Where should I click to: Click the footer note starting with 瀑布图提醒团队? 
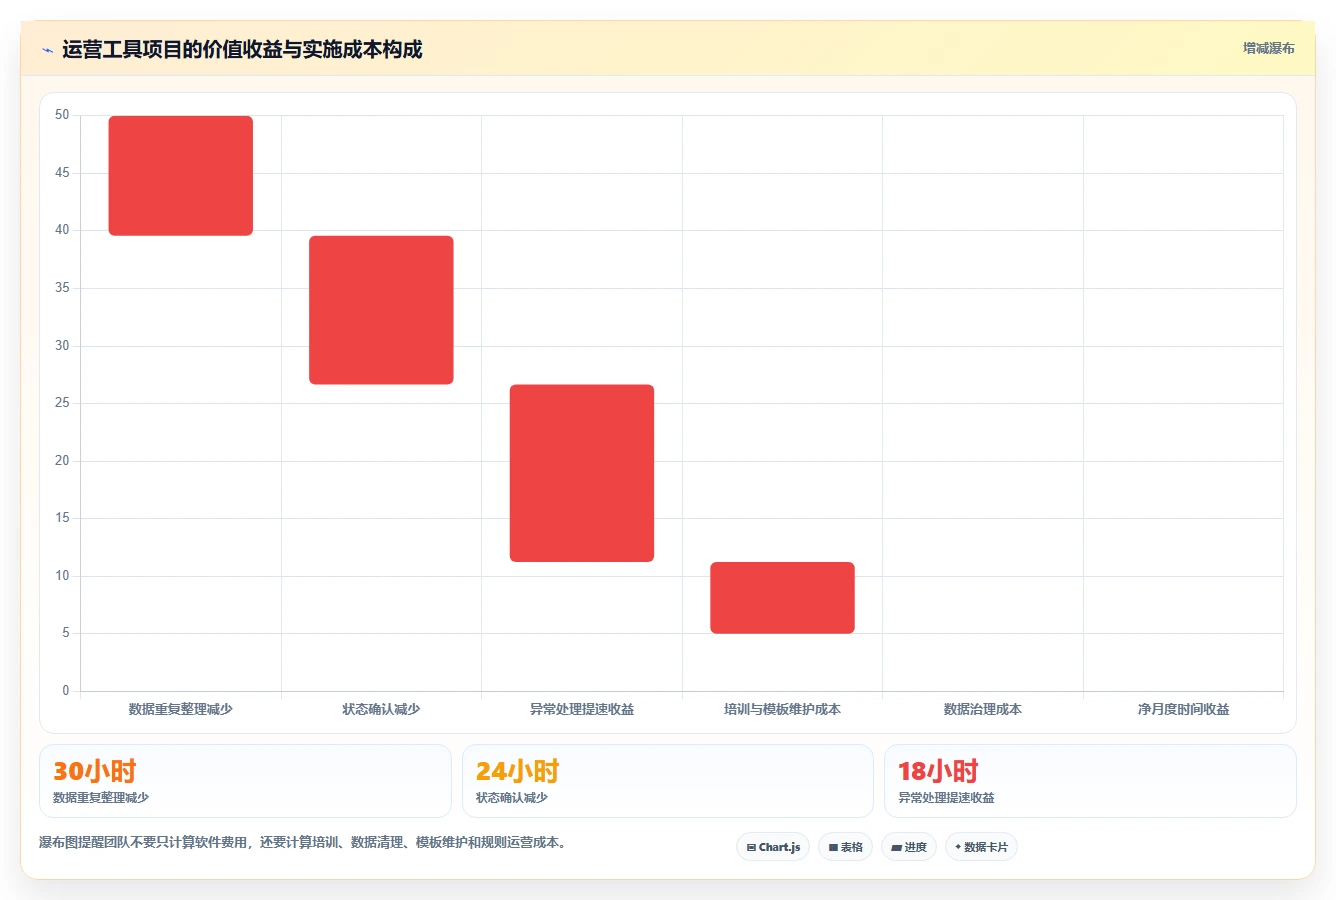point(305,843)
